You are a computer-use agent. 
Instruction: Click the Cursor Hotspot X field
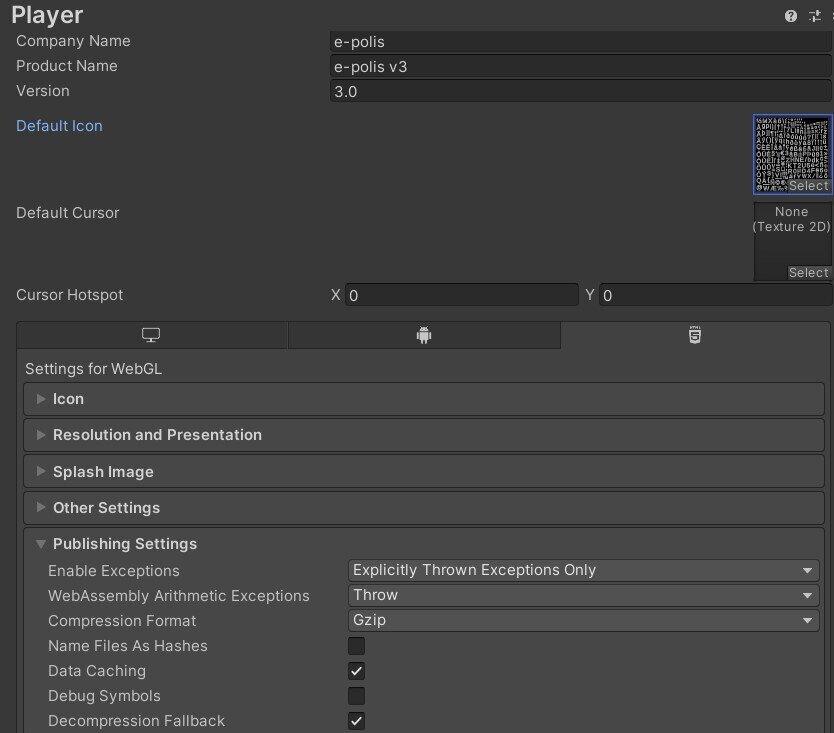tap(462, 295)
